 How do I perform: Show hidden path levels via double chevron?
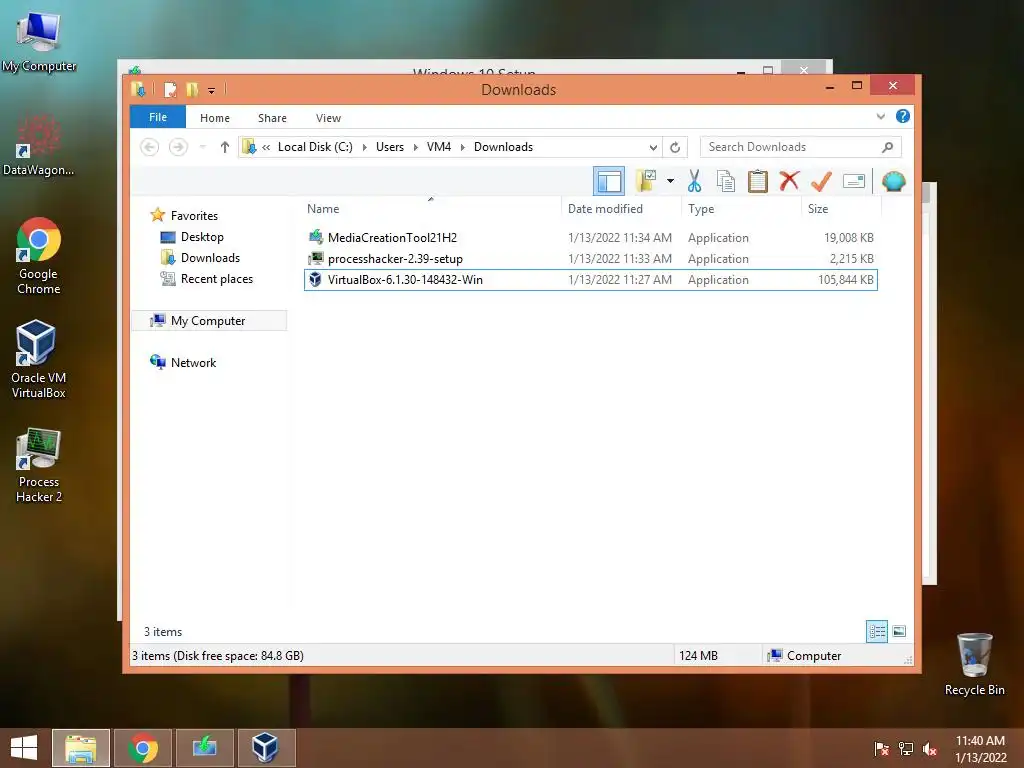pyautogui.click(x=266, y=148)
